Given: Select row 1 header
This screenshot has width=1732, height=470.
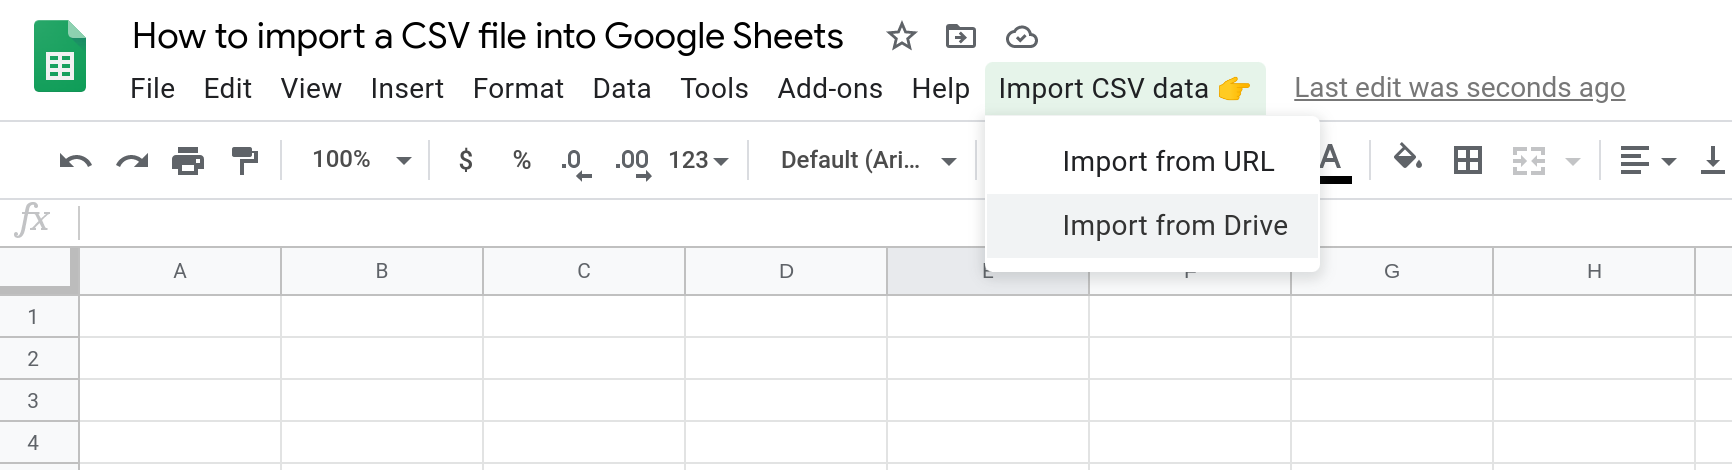Looking at the screenshot, I should pos(38,317).
